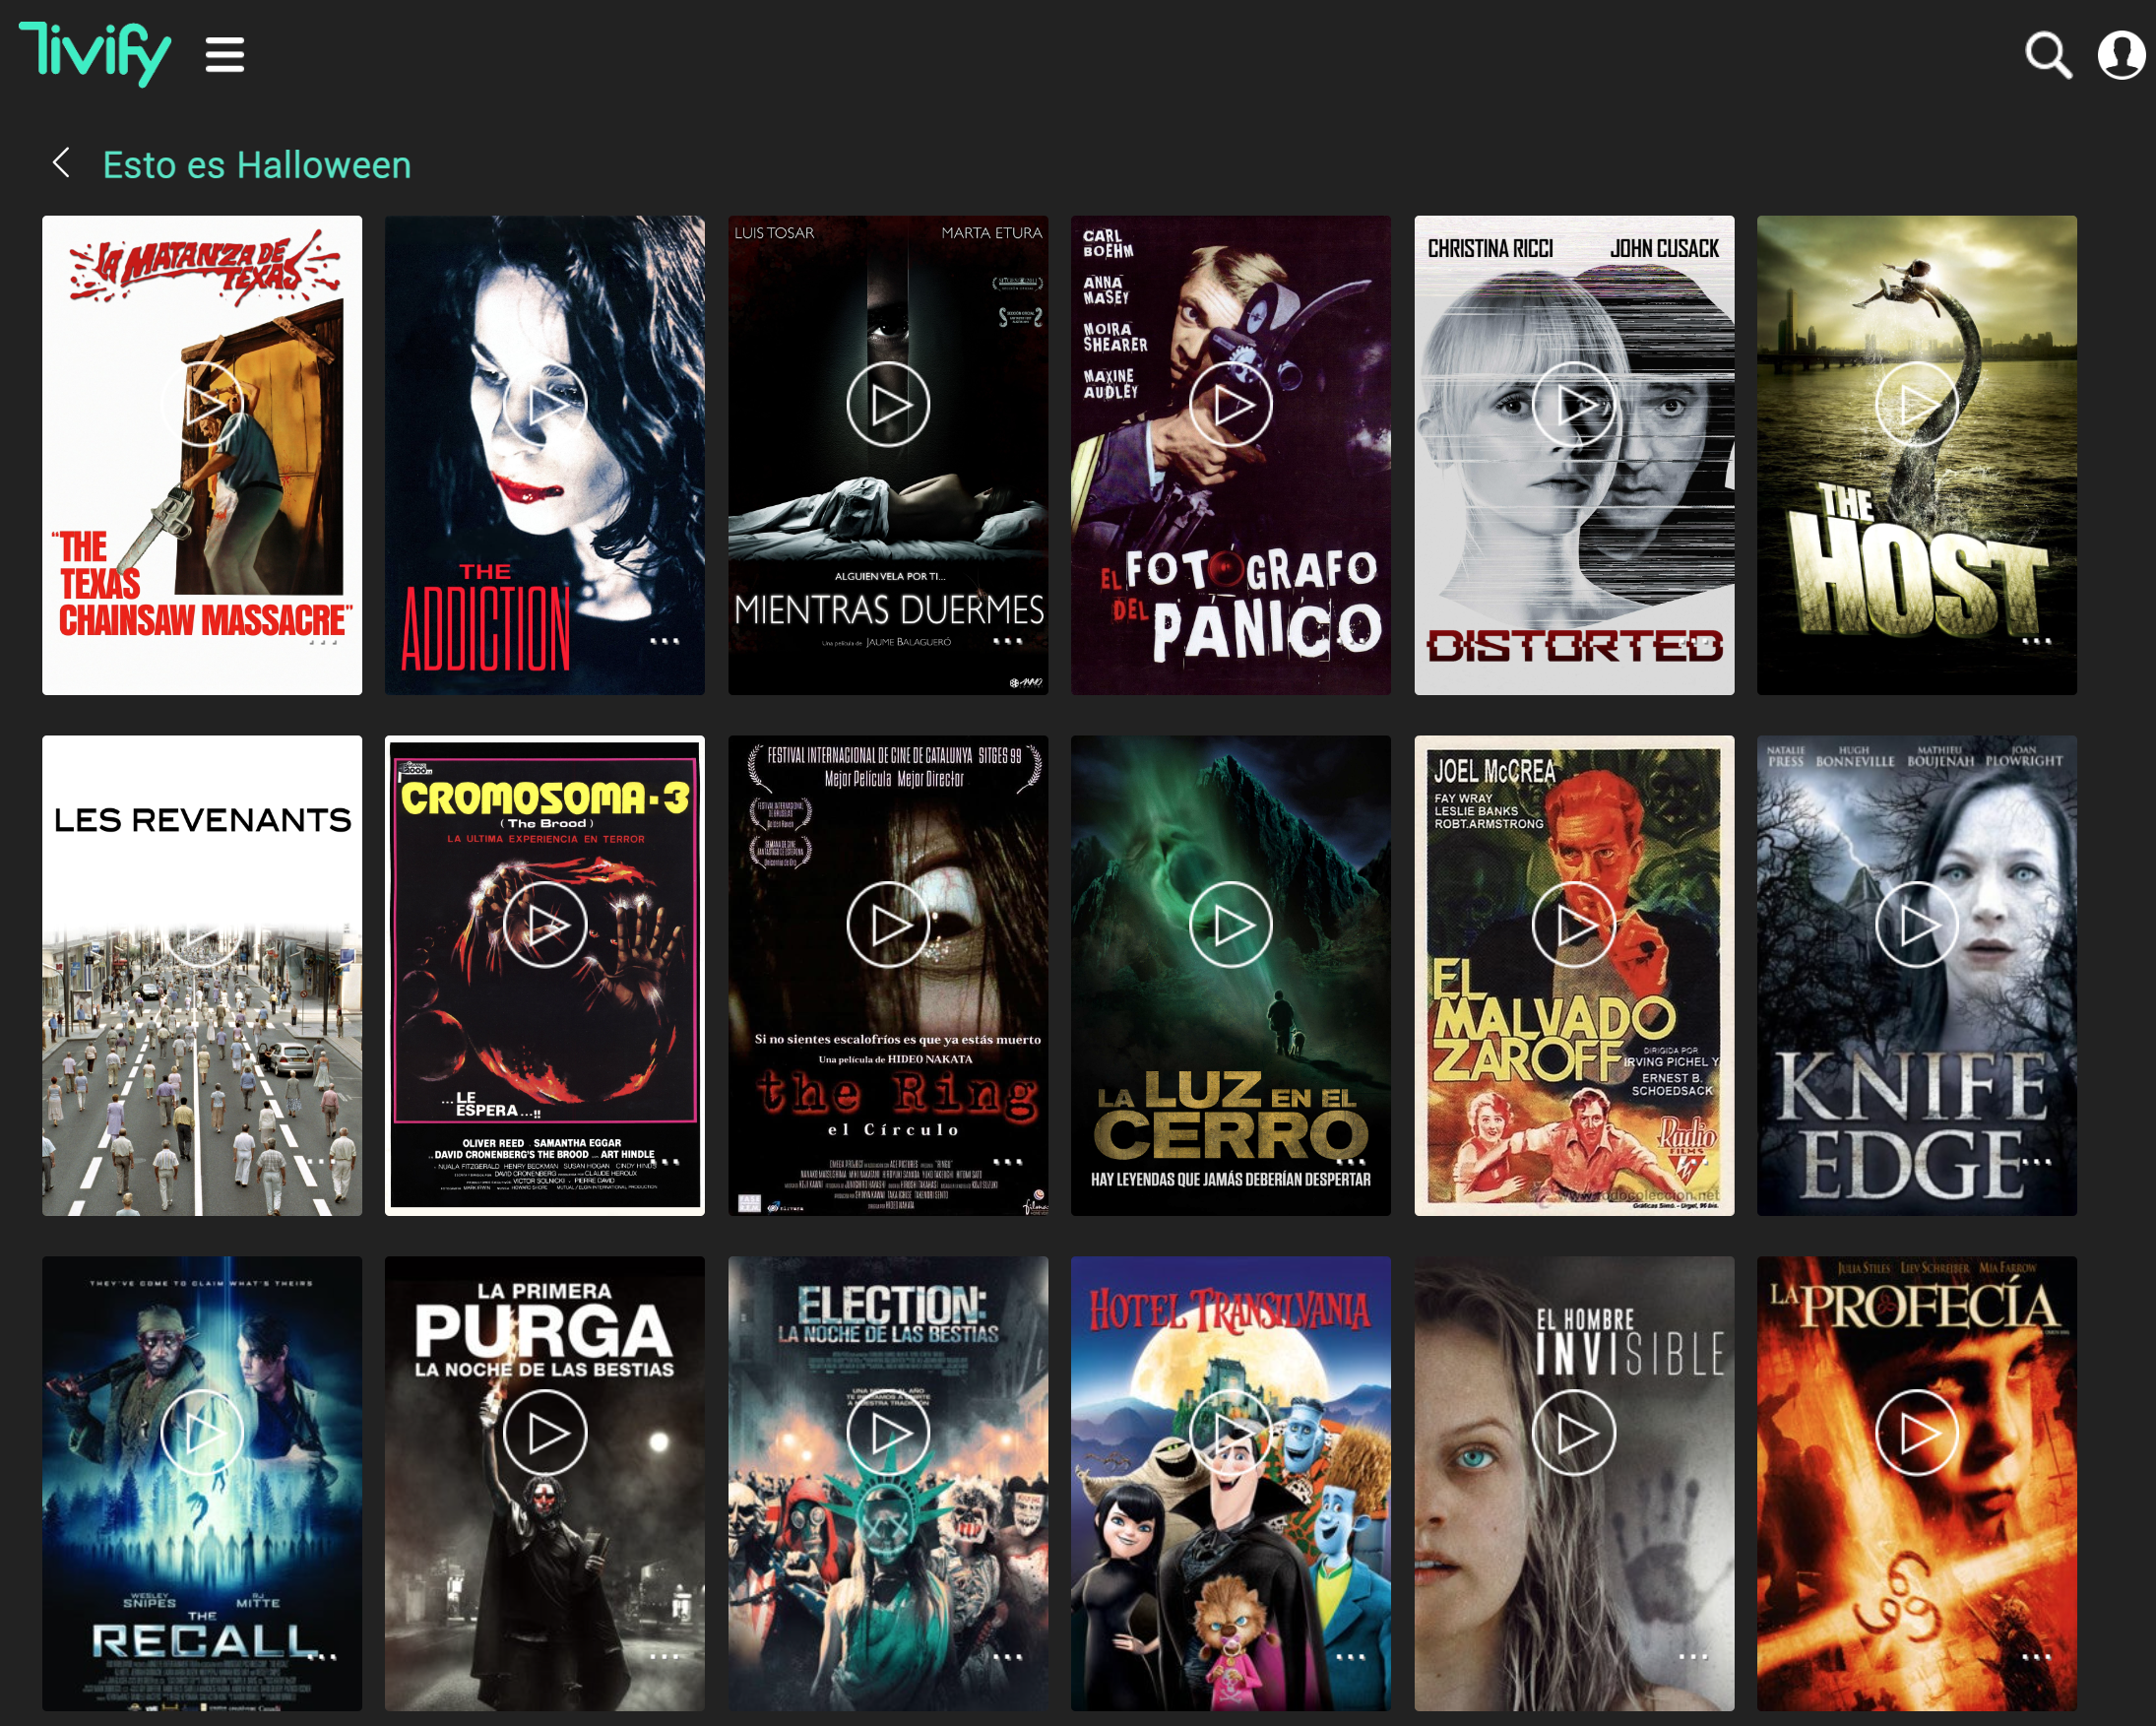Play Knife Edge movie
The height and width of the screenshot is (1726, 2156).
1917,925
